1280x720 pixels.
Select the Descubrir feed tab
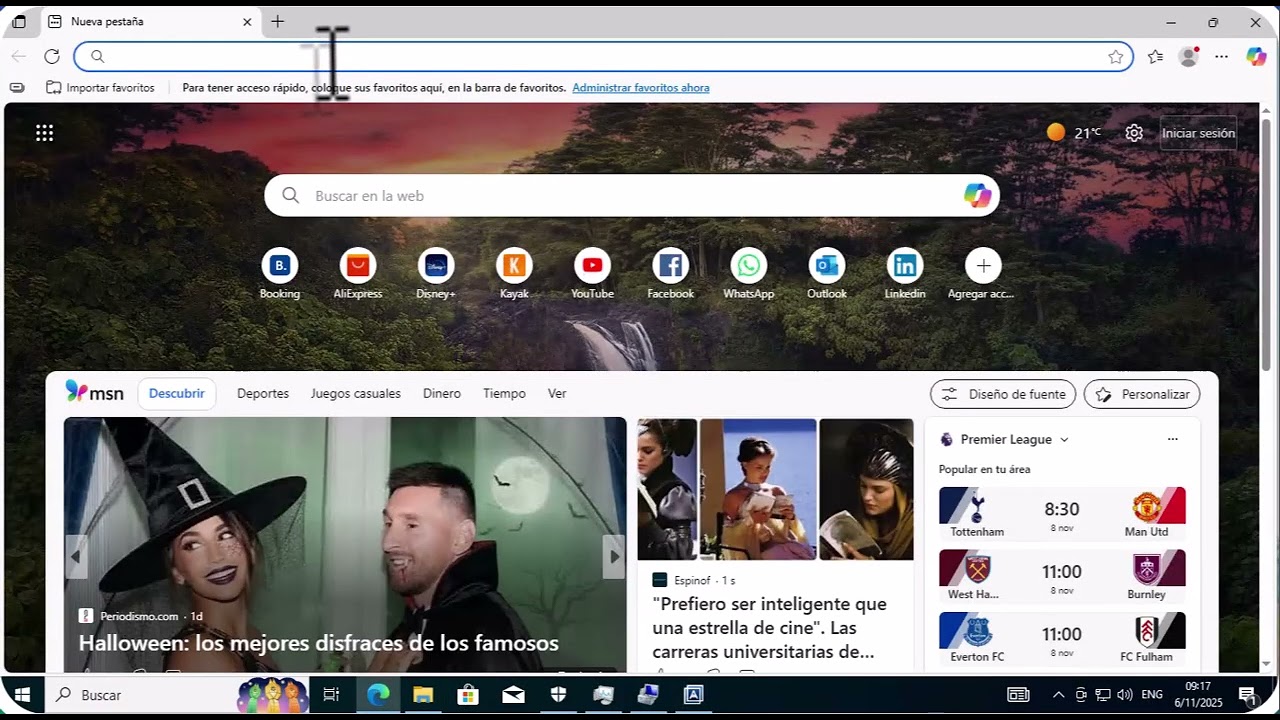[x=177, y=394]
